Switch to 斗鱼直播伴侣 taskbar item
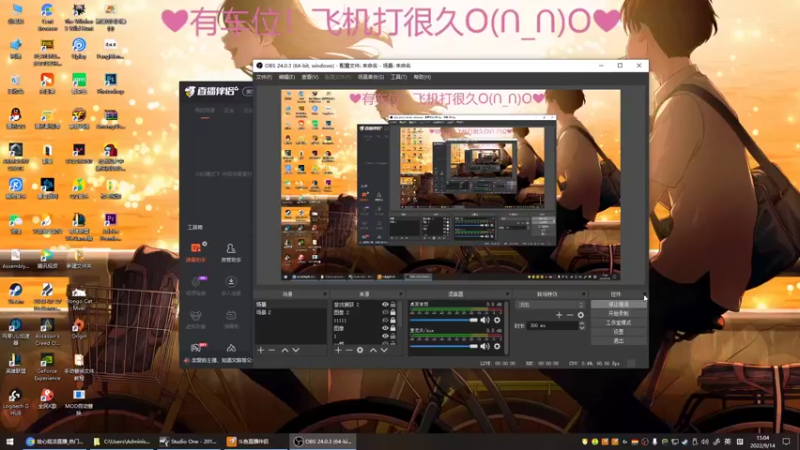The width and height of the screenshot is (800, 450). 253,441
